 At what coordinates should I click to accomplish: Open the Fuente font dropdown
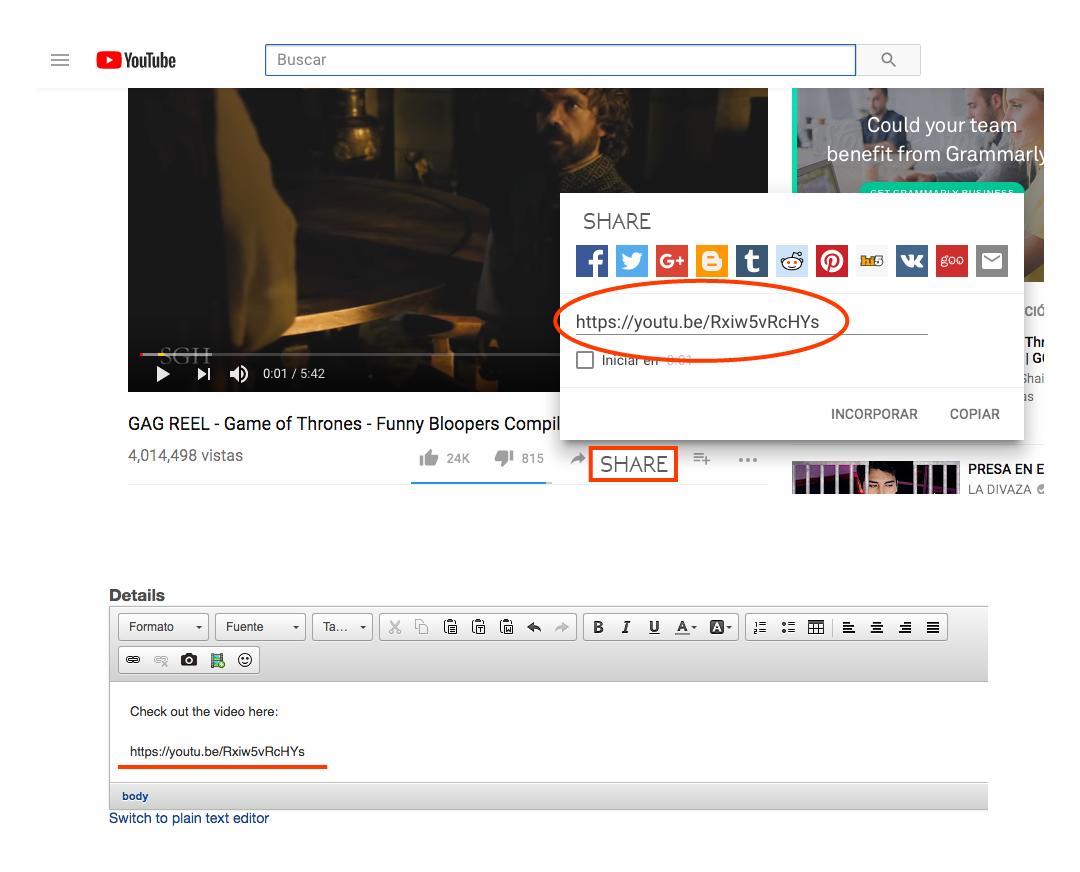260,627
